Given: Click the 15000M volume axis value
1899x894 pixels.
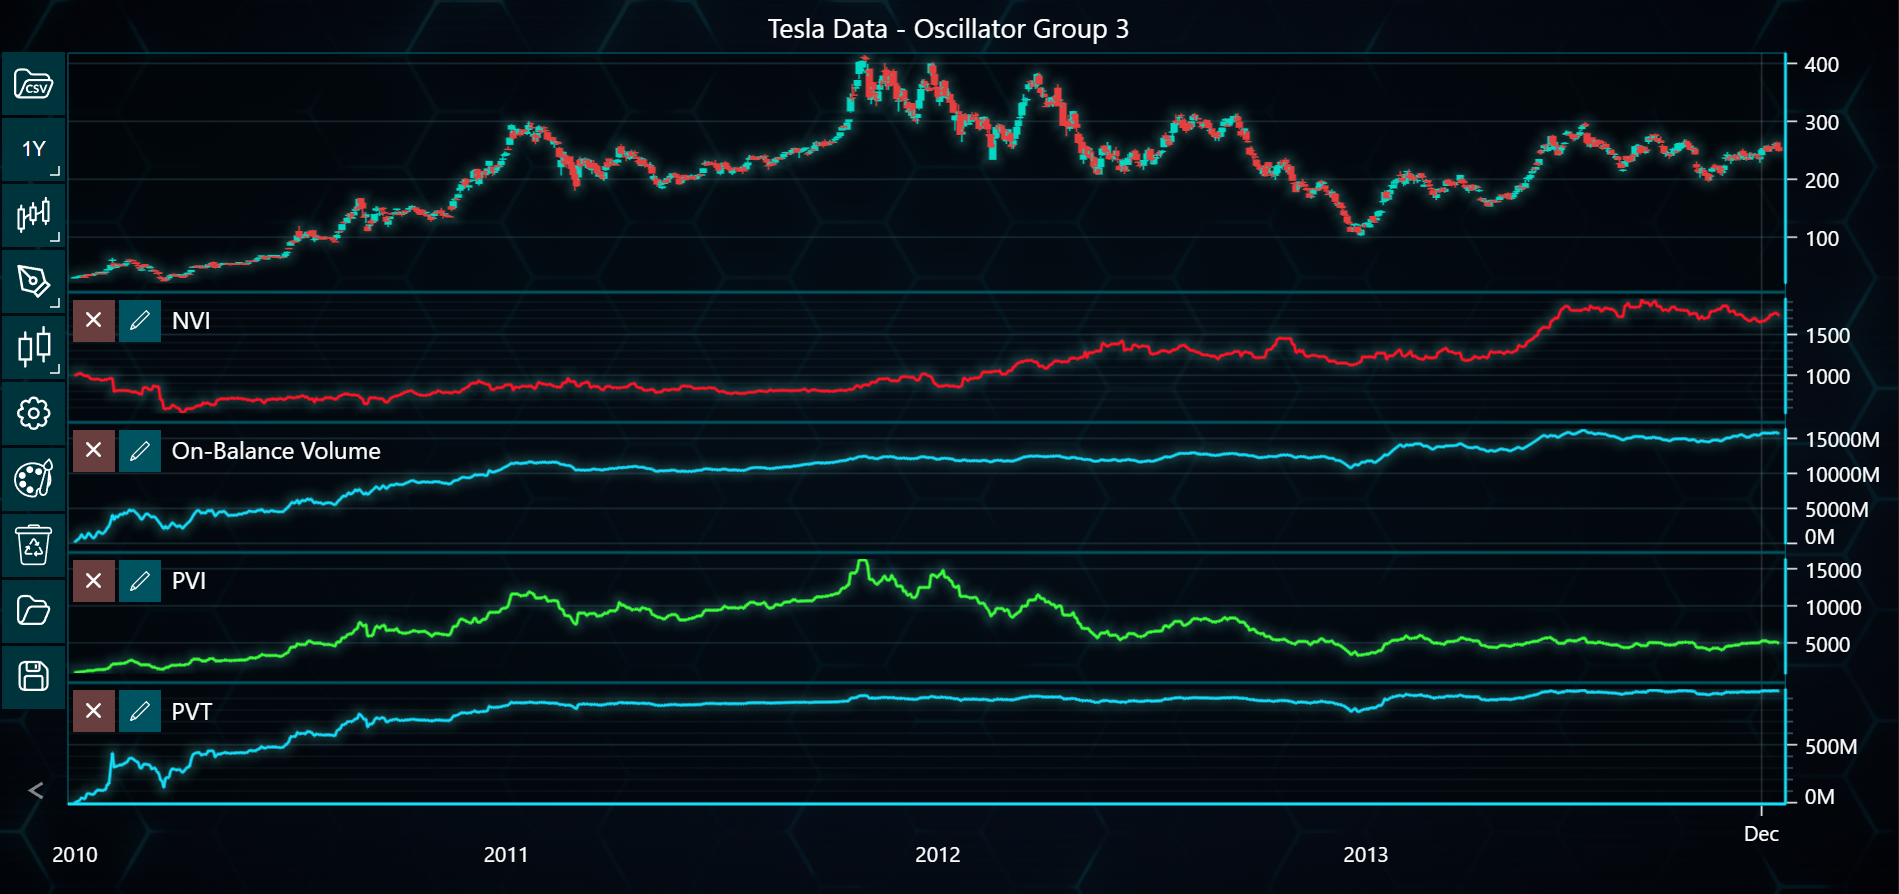Looking at the screenshot, I should pos(1842,440).
